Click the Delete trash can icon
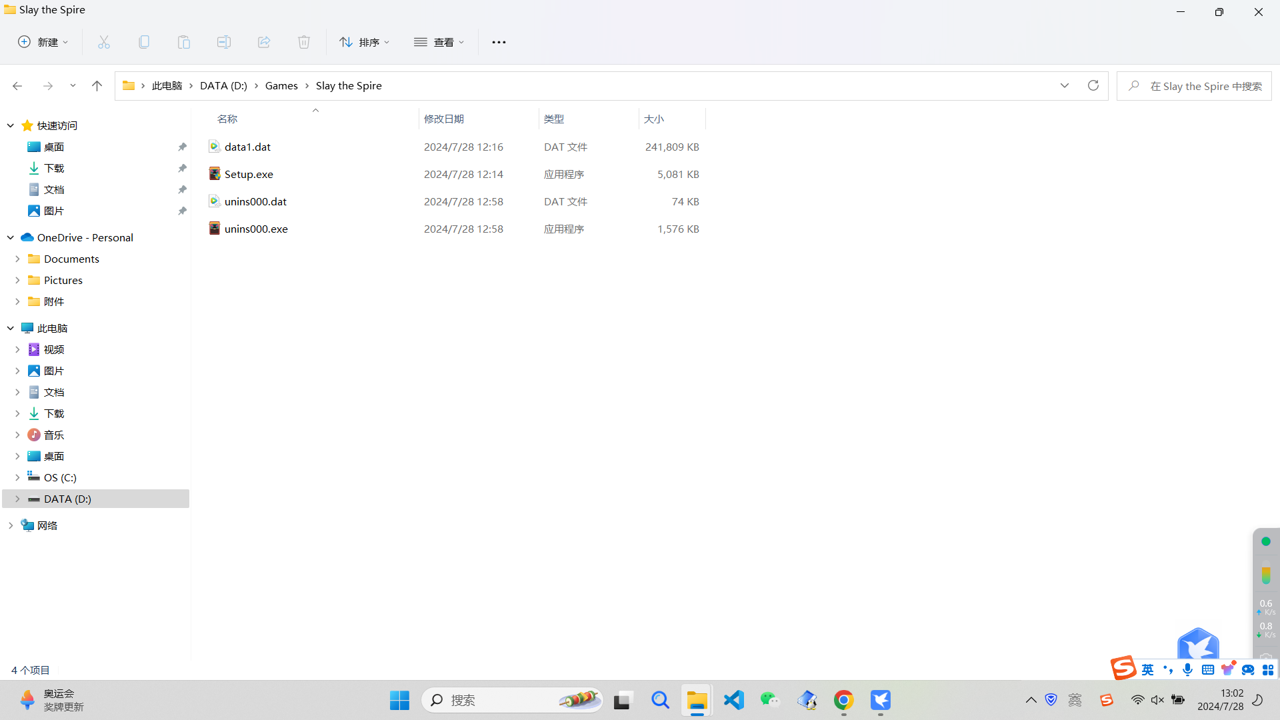The width and height of the screenshot is (1280, 720). pyautogui.click(x=304, y=42)
